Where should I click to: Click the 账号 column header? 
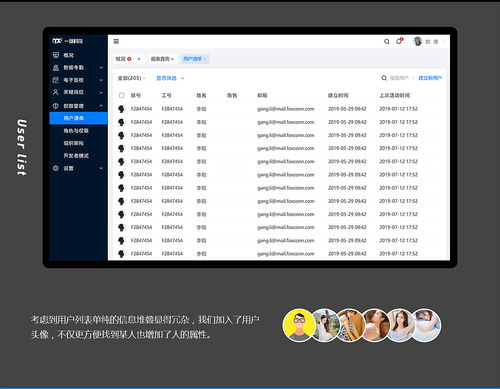136,95
